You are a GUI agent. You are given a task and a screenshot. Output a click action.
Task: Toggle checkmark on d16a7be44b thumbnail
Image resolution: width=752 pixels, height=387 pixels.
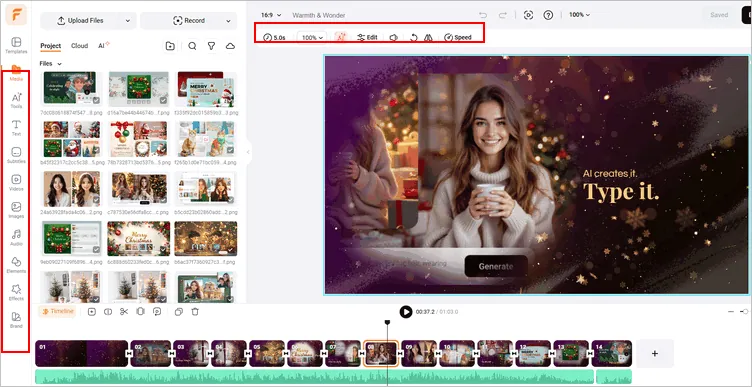164,101
